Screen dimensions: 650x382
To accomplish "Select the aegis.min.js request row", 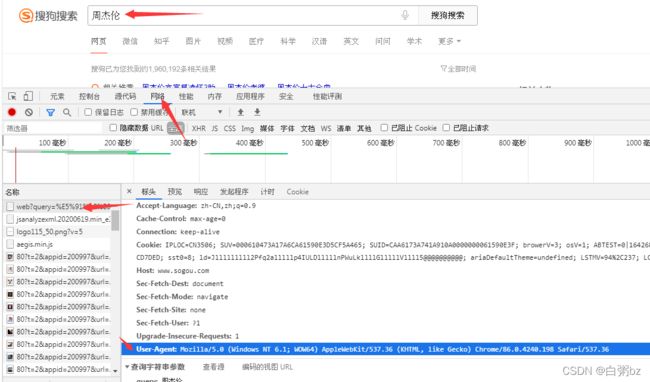I will [x=58, y=244].
